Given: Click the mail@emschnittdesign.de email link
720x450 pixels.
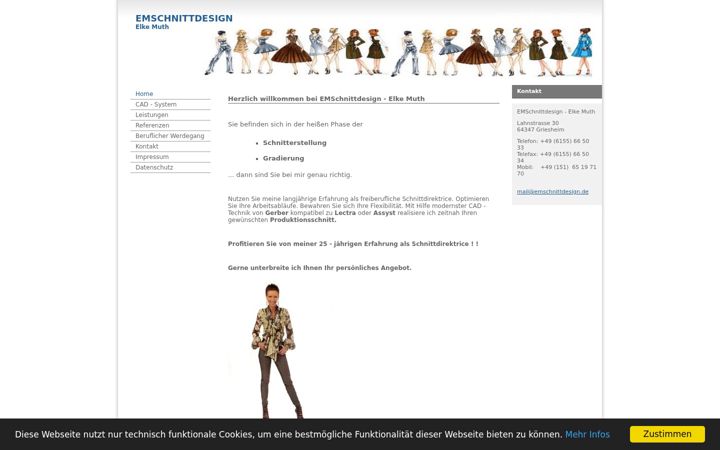Looking at the screenshot, I should click(552, 192).
